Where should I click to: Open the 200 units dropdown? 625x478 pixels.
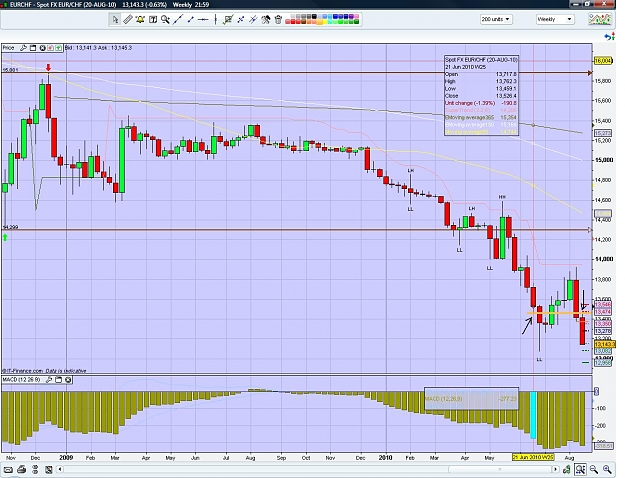496,19
